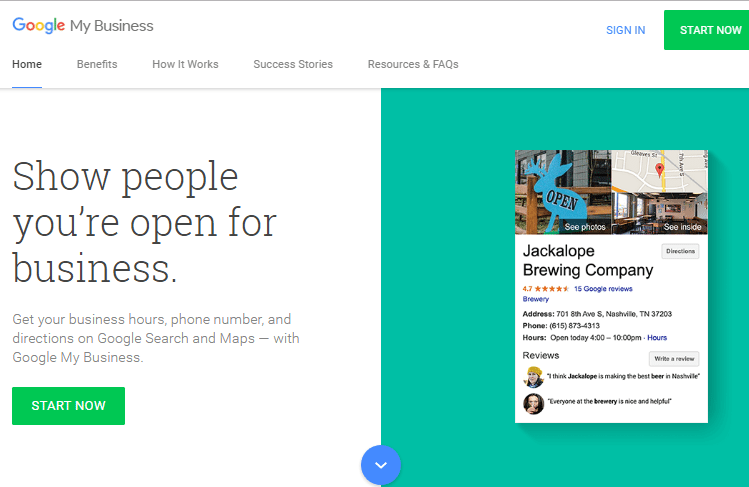Click the 'Open today 4:00 – 10:00pm' text

point(596,338)
